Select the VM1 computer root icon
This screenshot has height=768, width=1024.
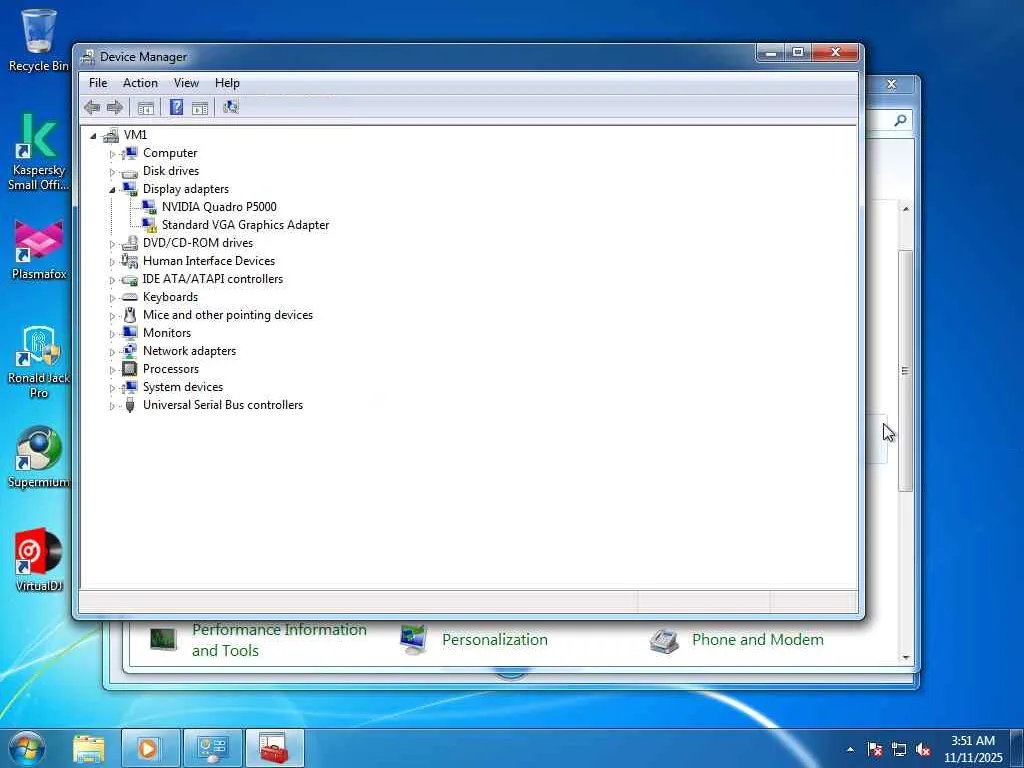(x=111, y=135)
